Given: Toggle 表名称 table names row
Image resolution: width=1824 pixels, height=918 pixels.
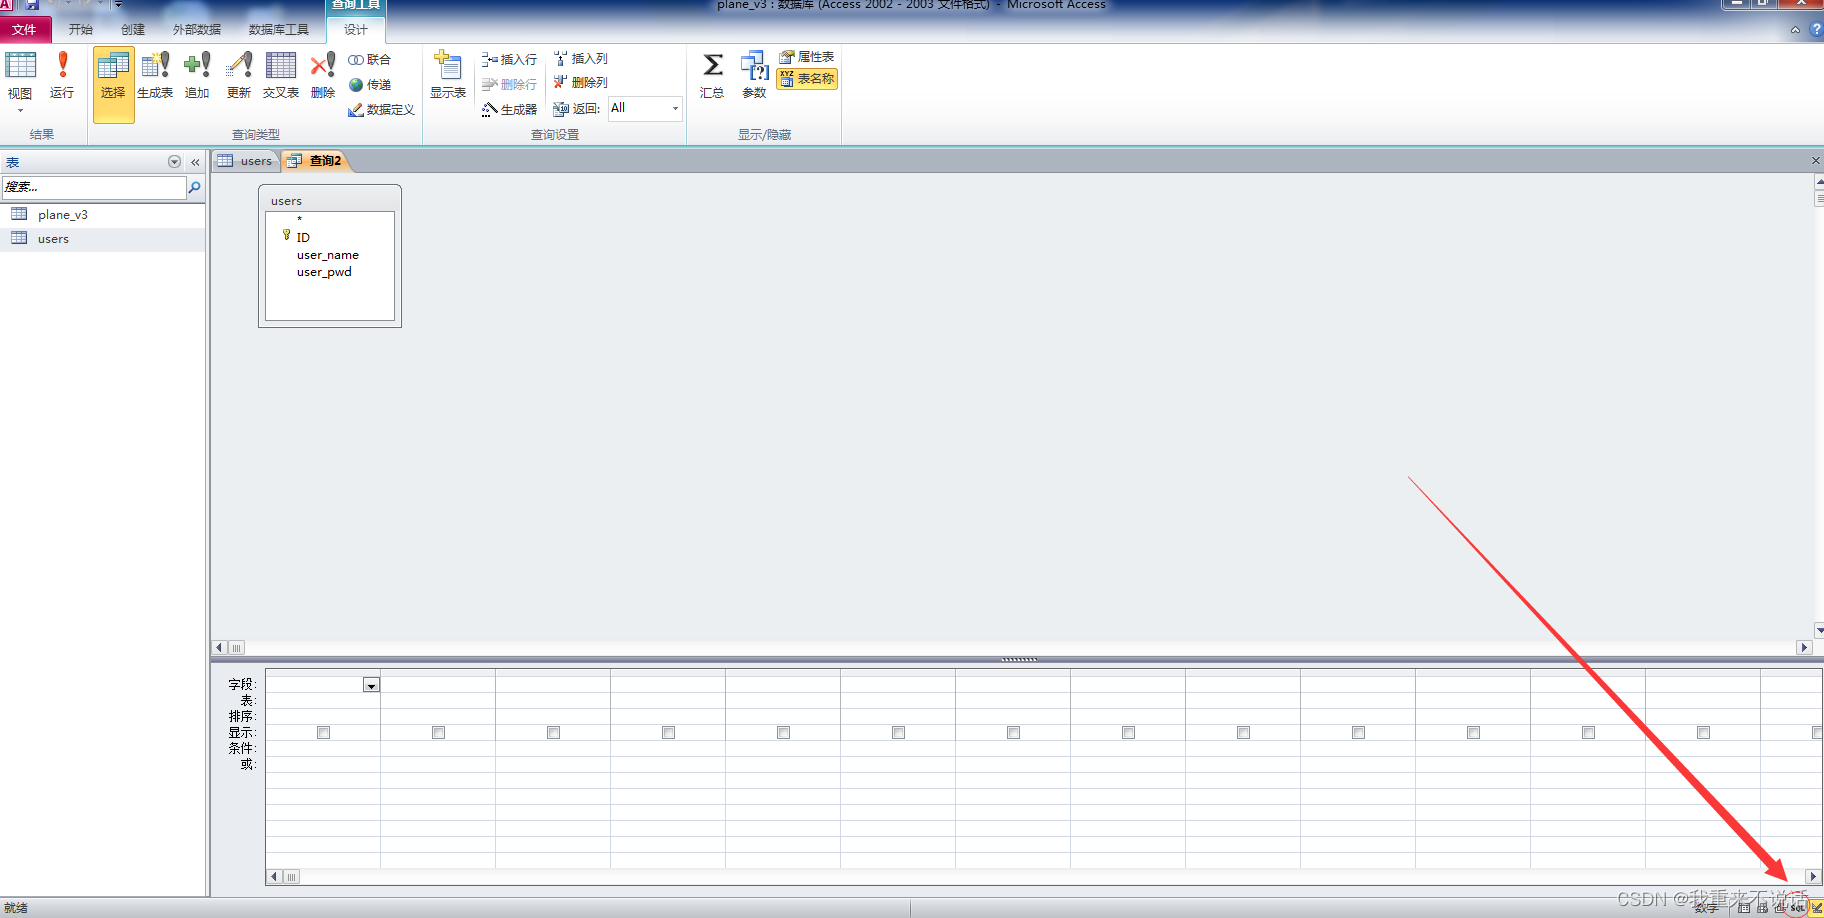Looking at the screenshot, I should pyautogui.click(x=807, y=79).
